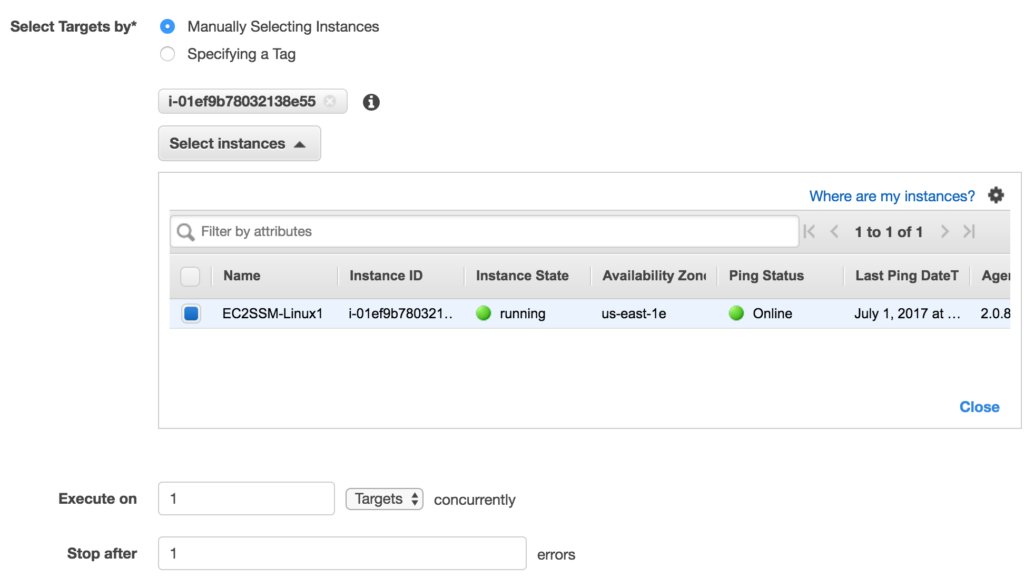The image size is (1024, 587).
Task: Close the instance selection panel
Action: pyautogui.click(x=979, y=407)
